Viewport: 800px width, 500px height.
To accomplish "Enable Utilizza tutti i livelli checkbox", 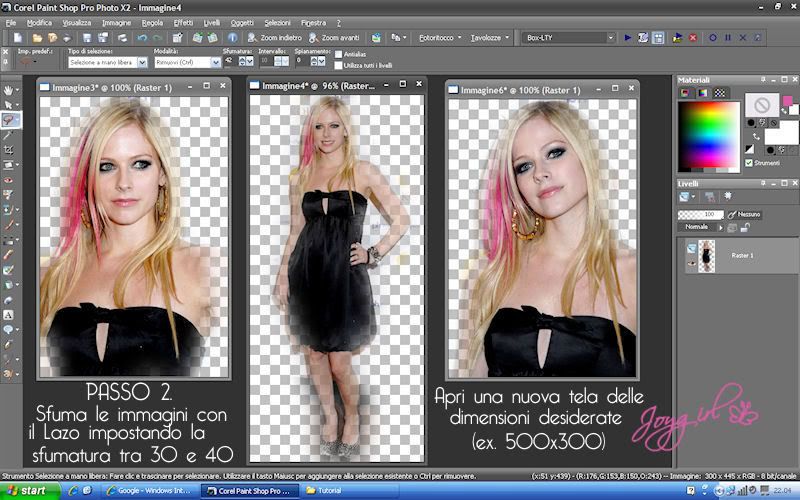I will 338,65.
